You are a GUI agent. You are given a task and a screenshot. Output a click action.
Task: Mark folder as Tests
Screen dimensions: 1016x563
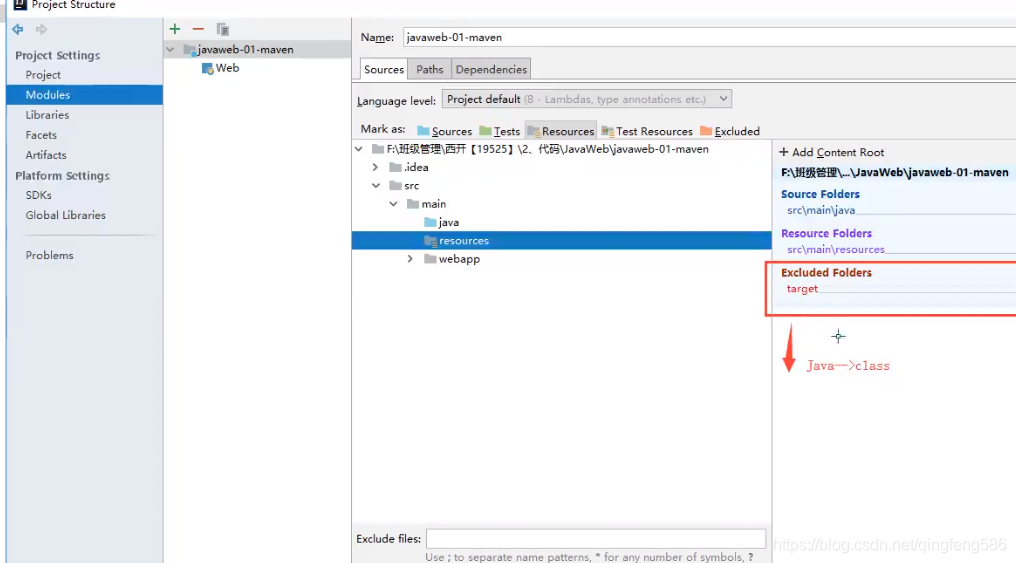coord(500,131)
